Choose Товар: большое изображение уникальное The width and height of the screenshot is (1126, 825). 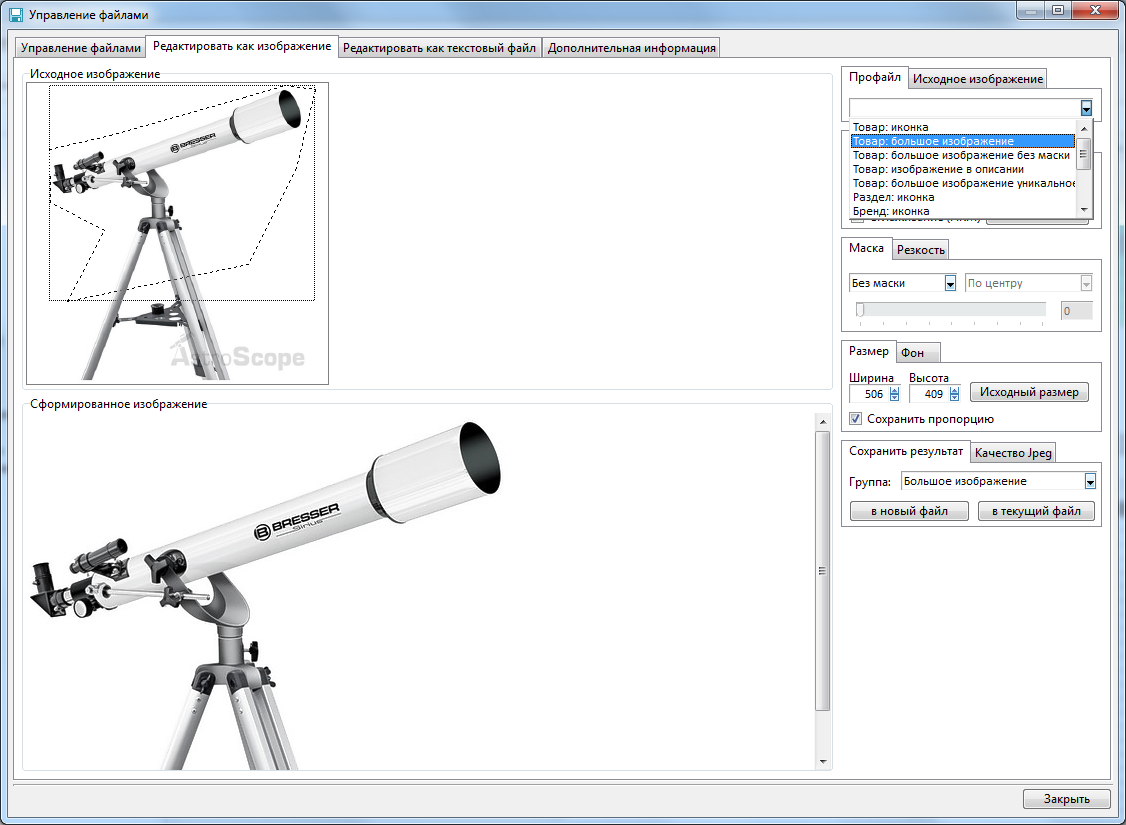[962, 183]
